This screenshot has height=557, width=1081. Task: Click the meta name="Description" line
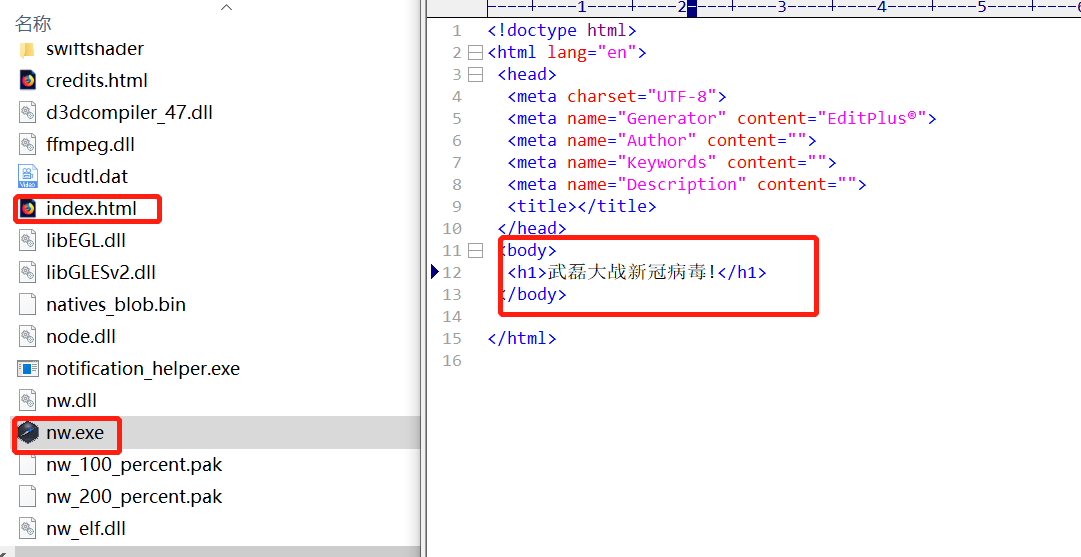coord(687,185)
